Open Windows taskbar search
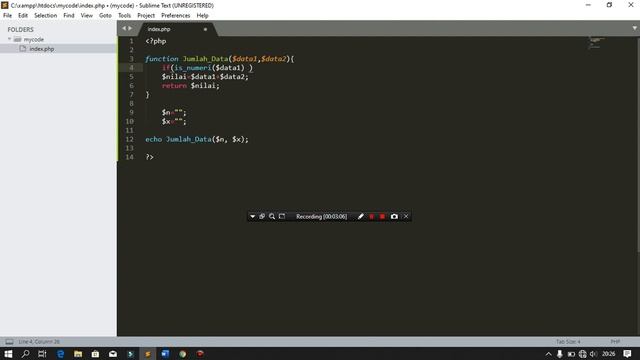The image size is (640, 360). pyautogui.click(x=25, y=354)
